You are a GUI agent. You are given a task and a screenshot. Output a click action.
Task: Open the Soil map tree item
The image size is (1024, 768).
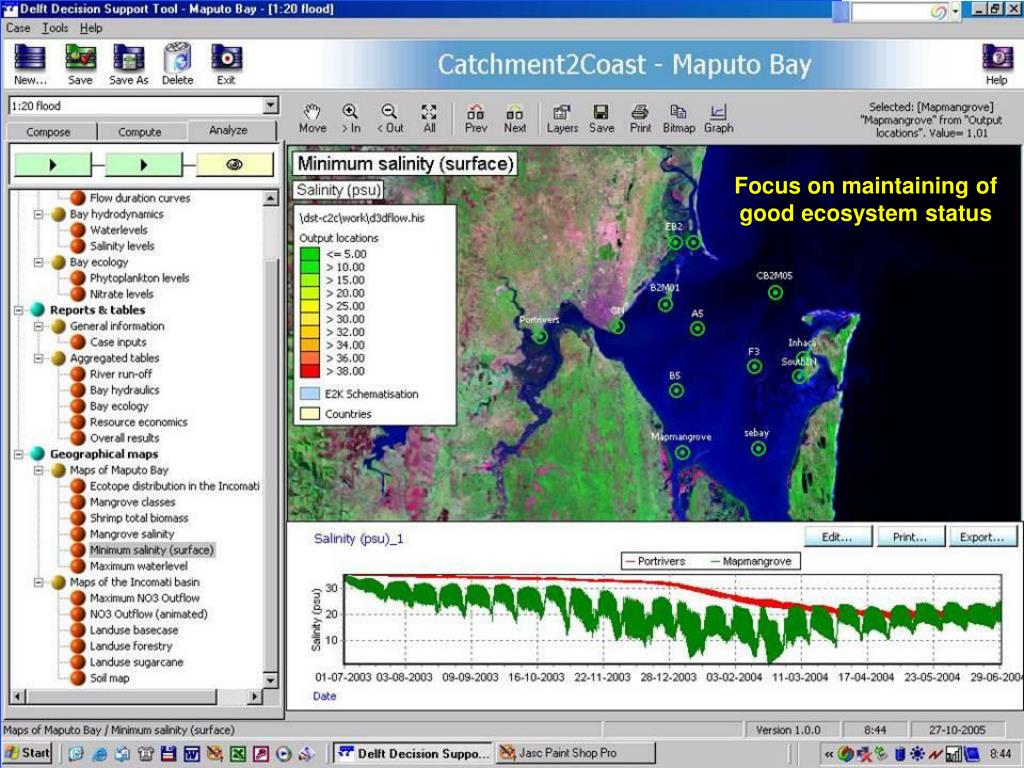110,678
